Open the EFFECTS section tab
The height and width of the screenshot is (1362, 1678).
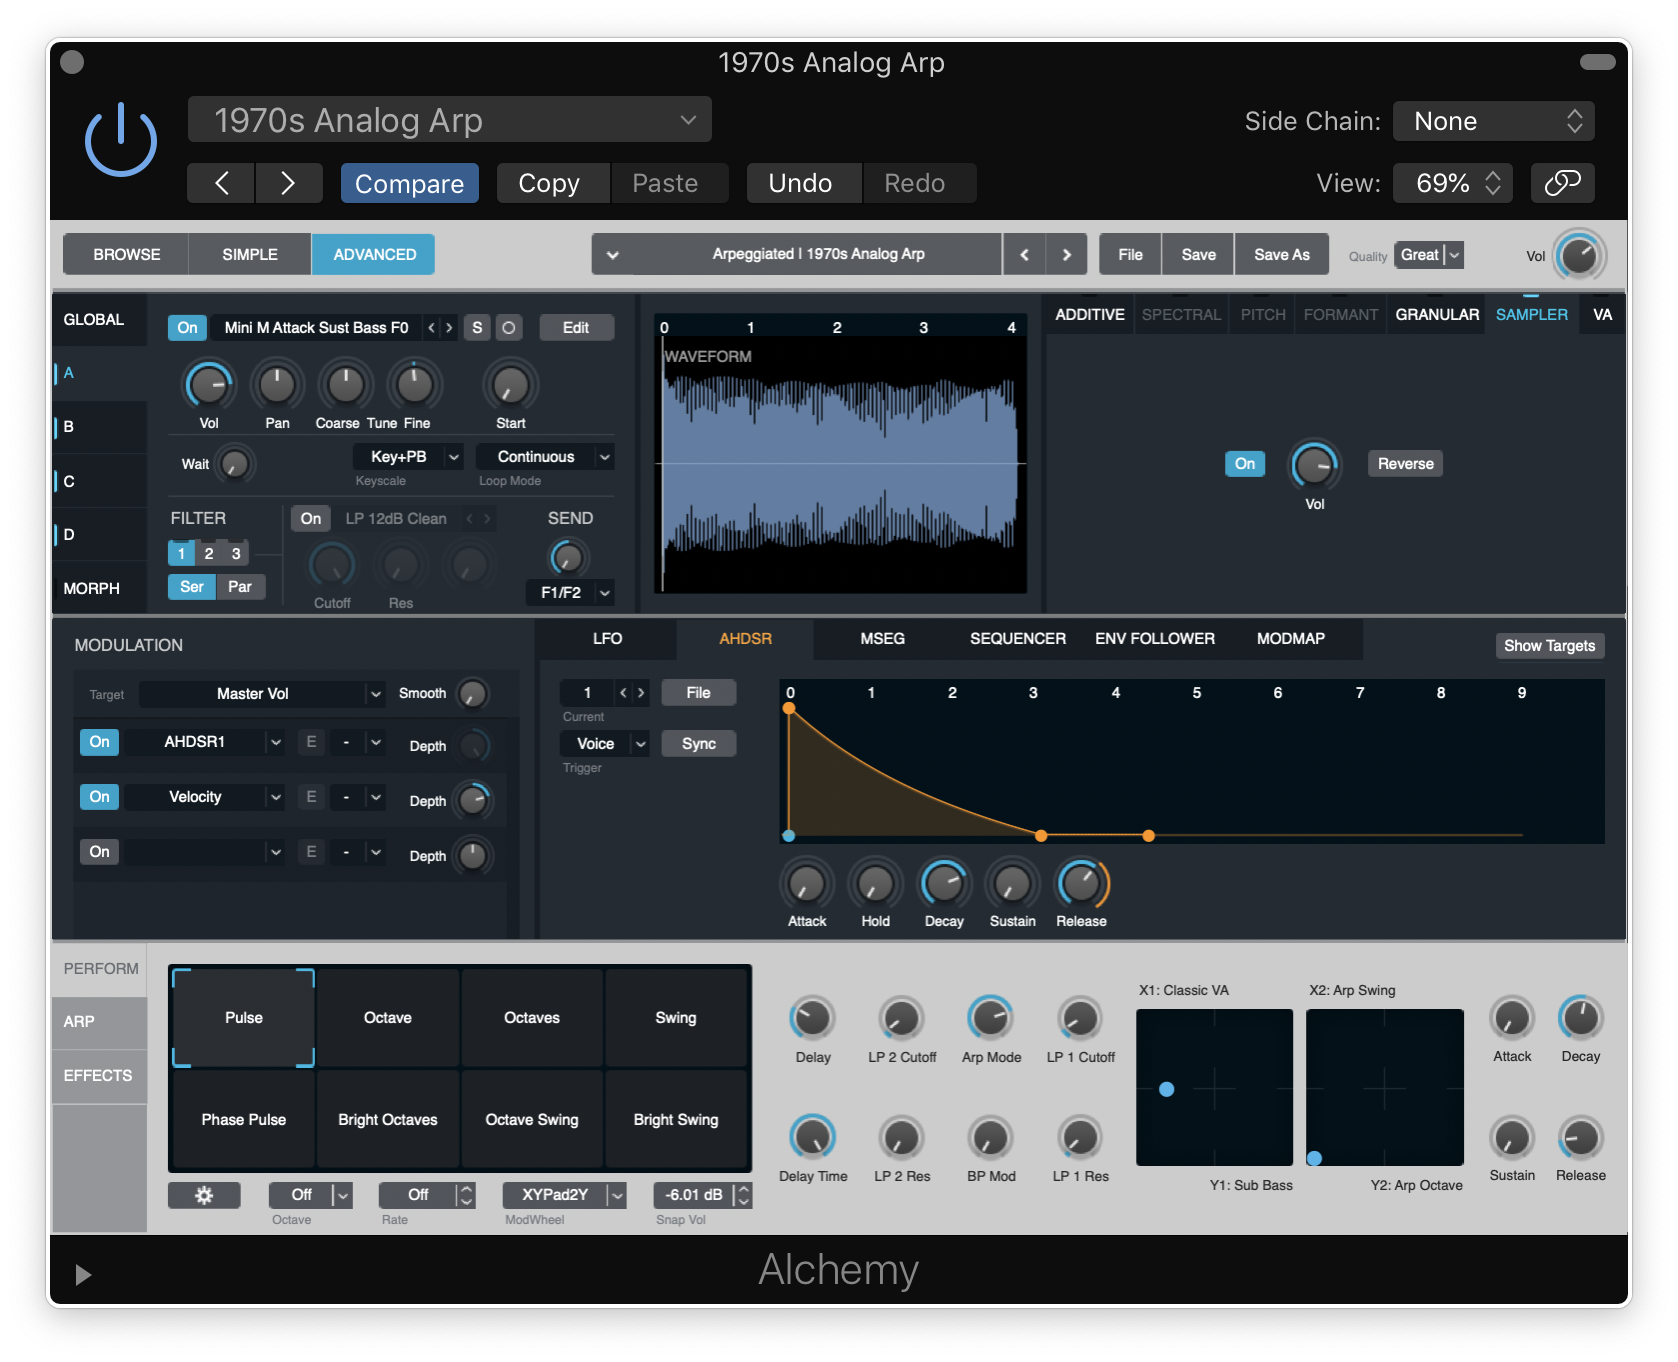pyautogui.click(x=98, y=1076)
